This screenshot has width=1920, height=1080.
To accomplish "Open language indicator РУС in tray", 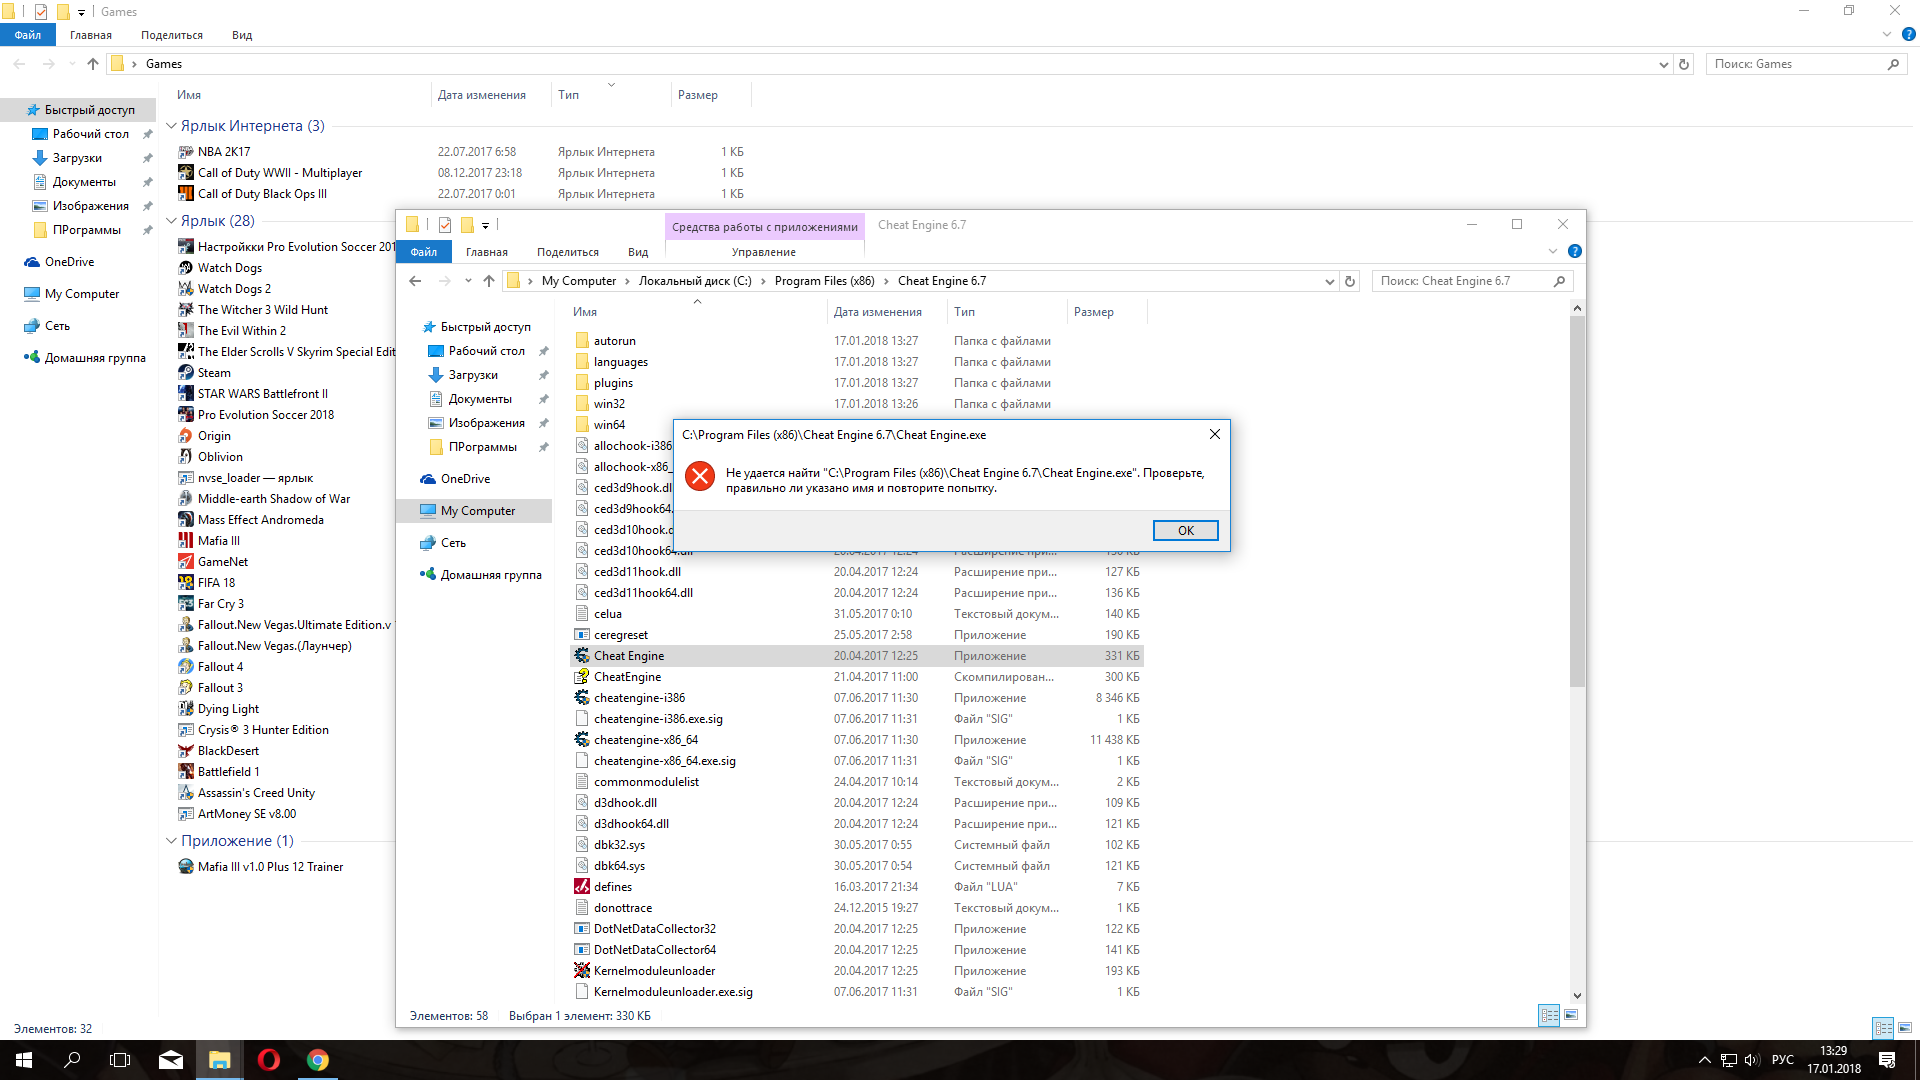I will (x=1782, y=1060).
